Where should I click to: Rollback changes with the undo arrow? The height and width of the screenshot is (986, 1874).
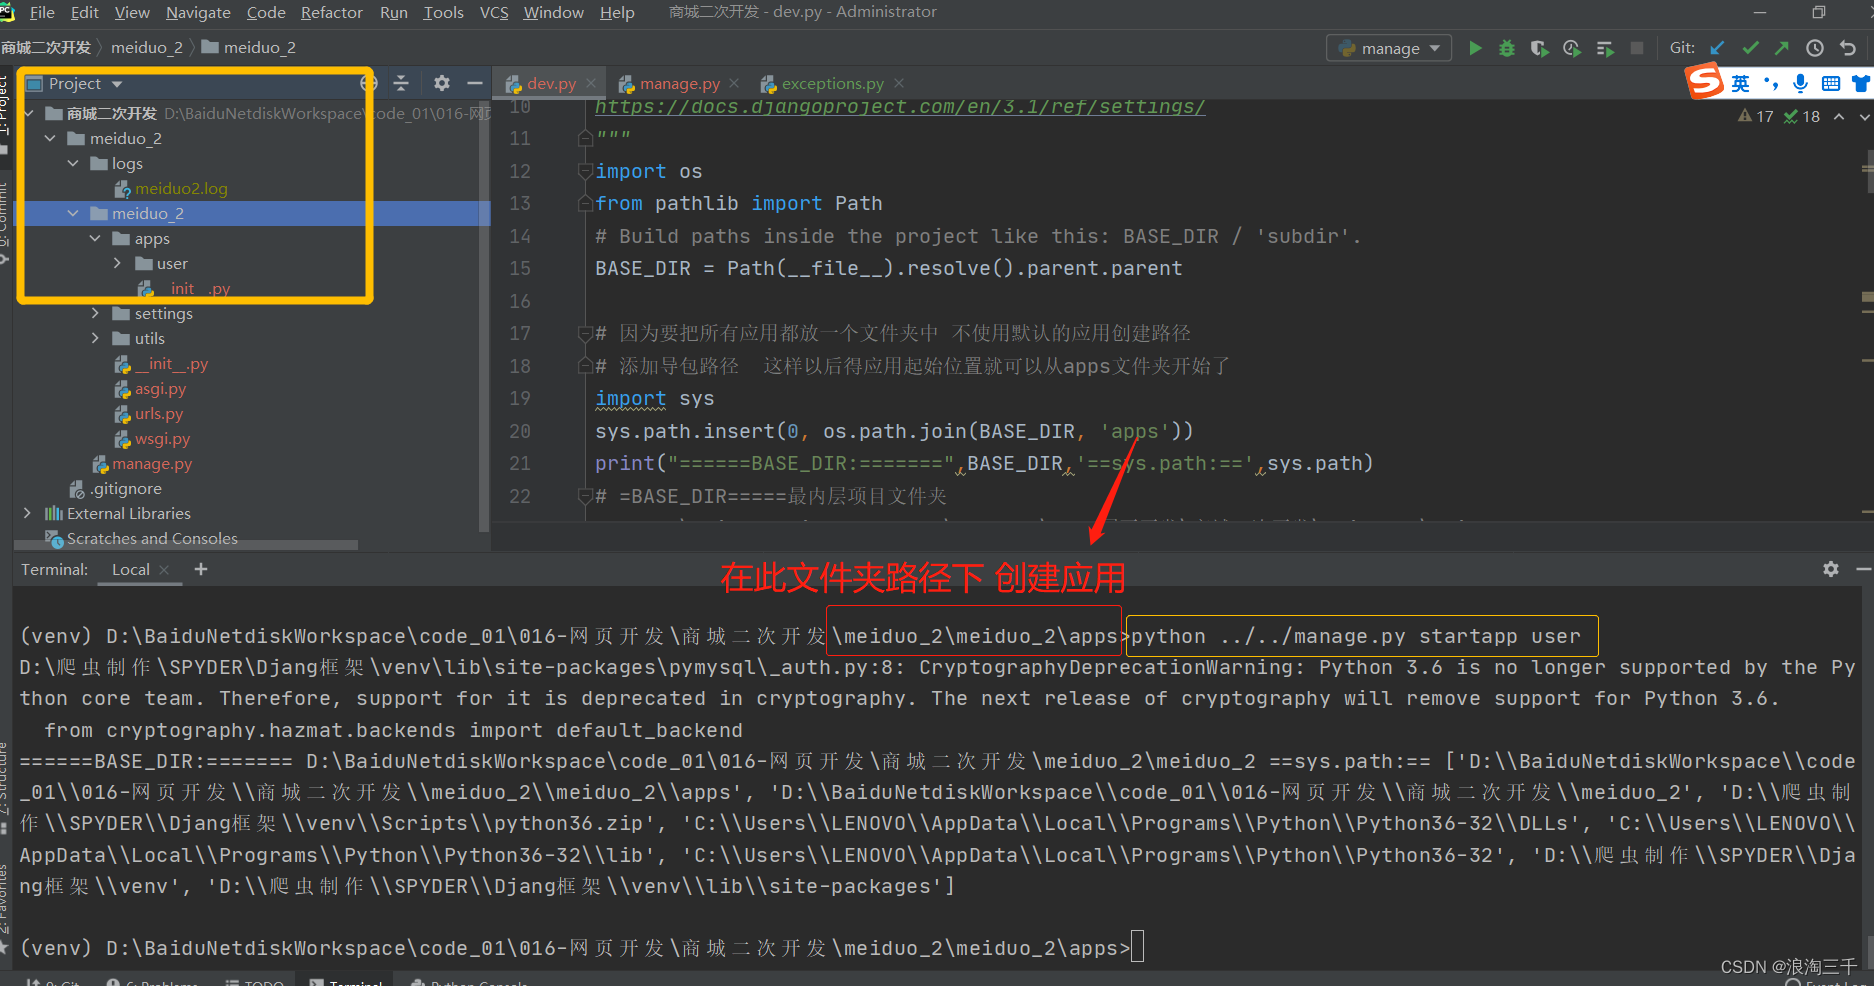(x=1848, y=48)
